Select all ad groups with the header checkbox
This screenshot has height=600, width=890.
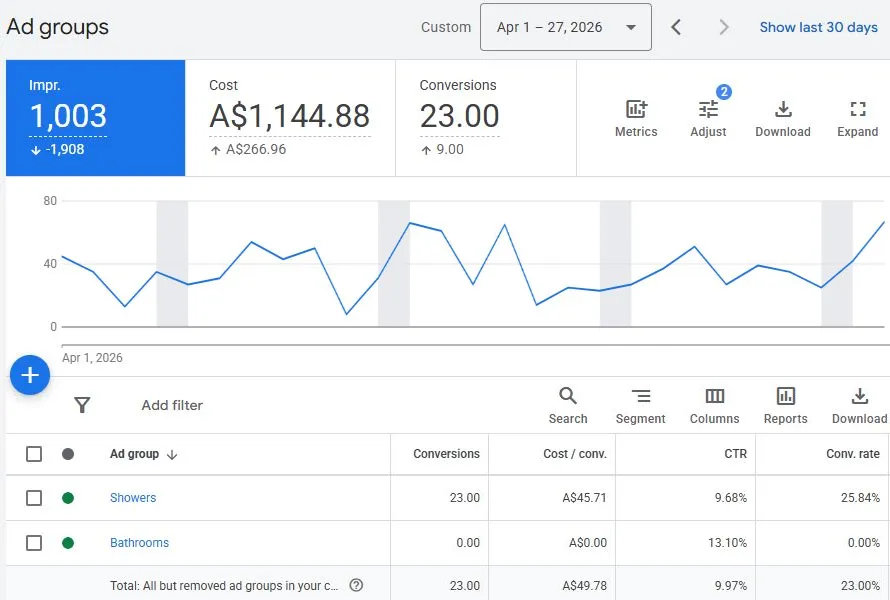[x=33, y=453]
